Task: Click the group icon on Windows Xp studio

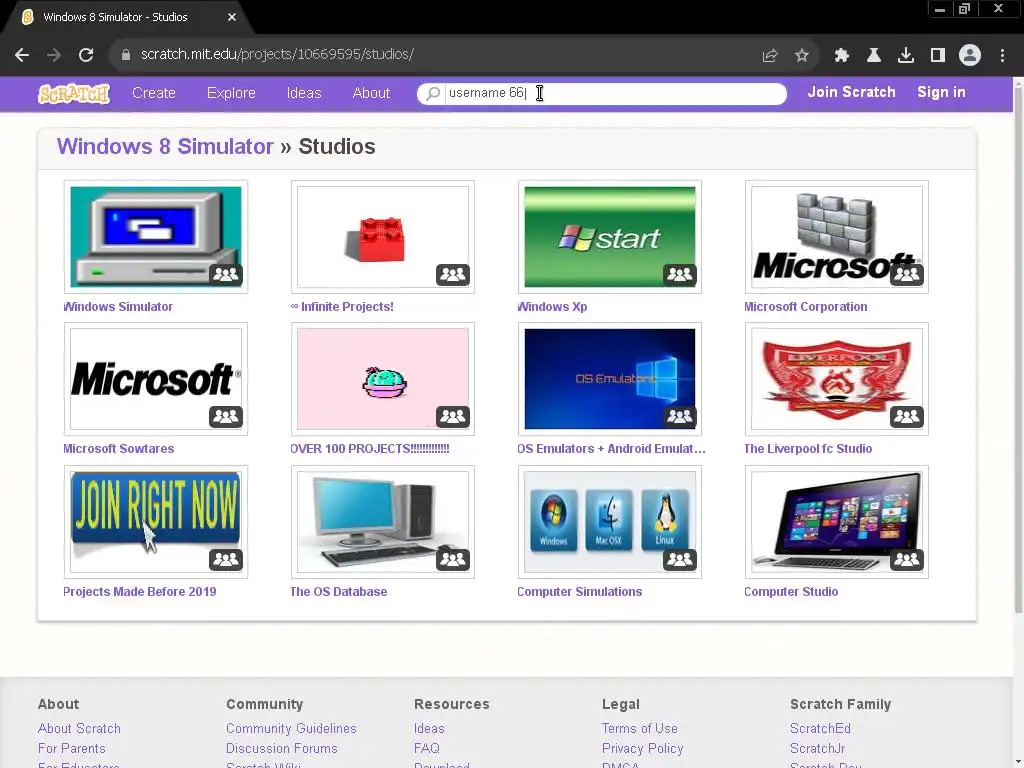Action: tap(680, 274)
